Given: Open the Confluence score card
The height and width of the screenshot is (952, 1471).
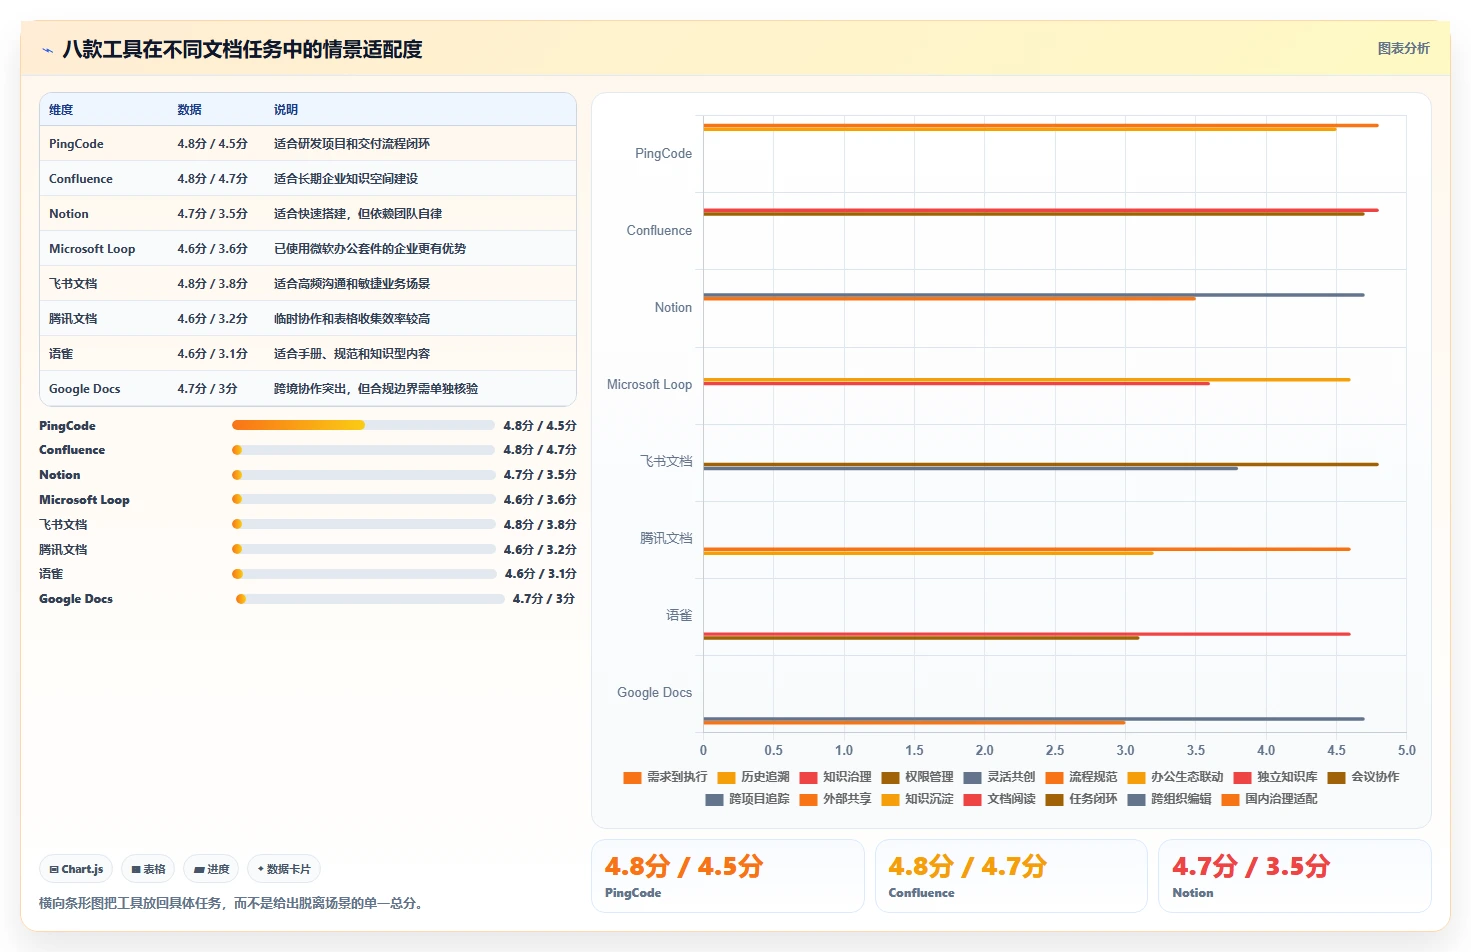Looking at the screenshot, I should tap(1011, 876).
